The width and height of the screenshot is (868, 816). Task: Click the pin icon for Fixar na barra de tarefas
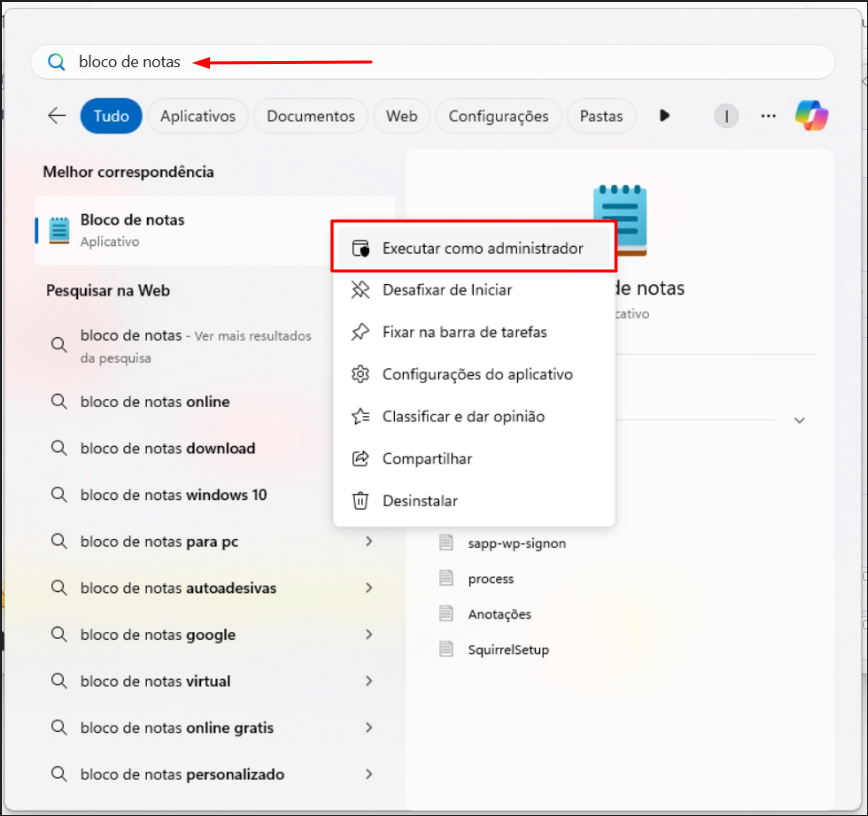[360, 332]
